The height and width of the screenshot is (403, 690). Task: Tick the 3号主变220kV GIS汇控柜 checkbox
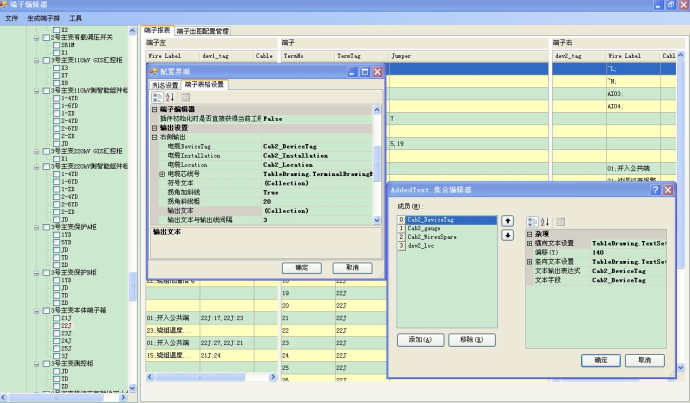click(45, 149)
